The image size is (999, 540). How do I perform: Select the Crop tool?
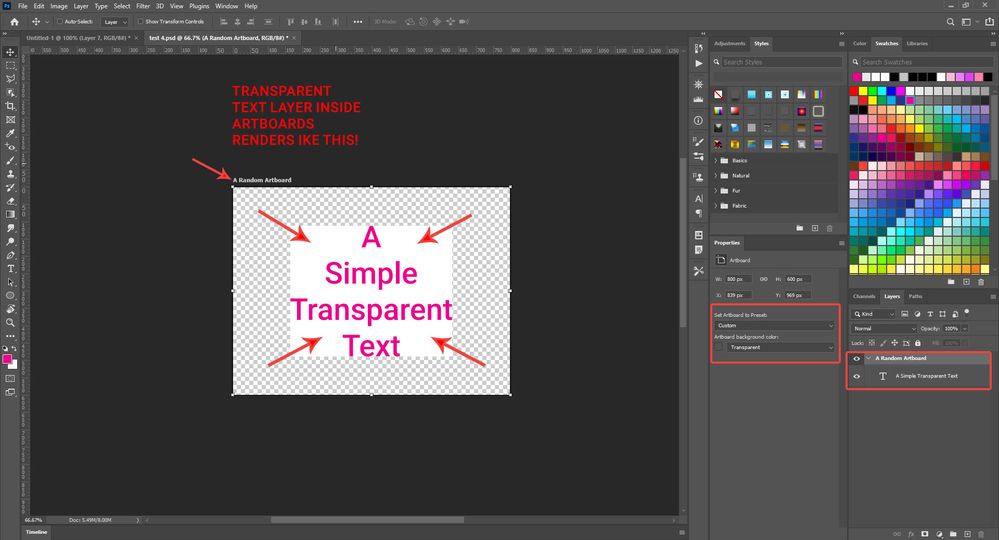coord(10,106)
